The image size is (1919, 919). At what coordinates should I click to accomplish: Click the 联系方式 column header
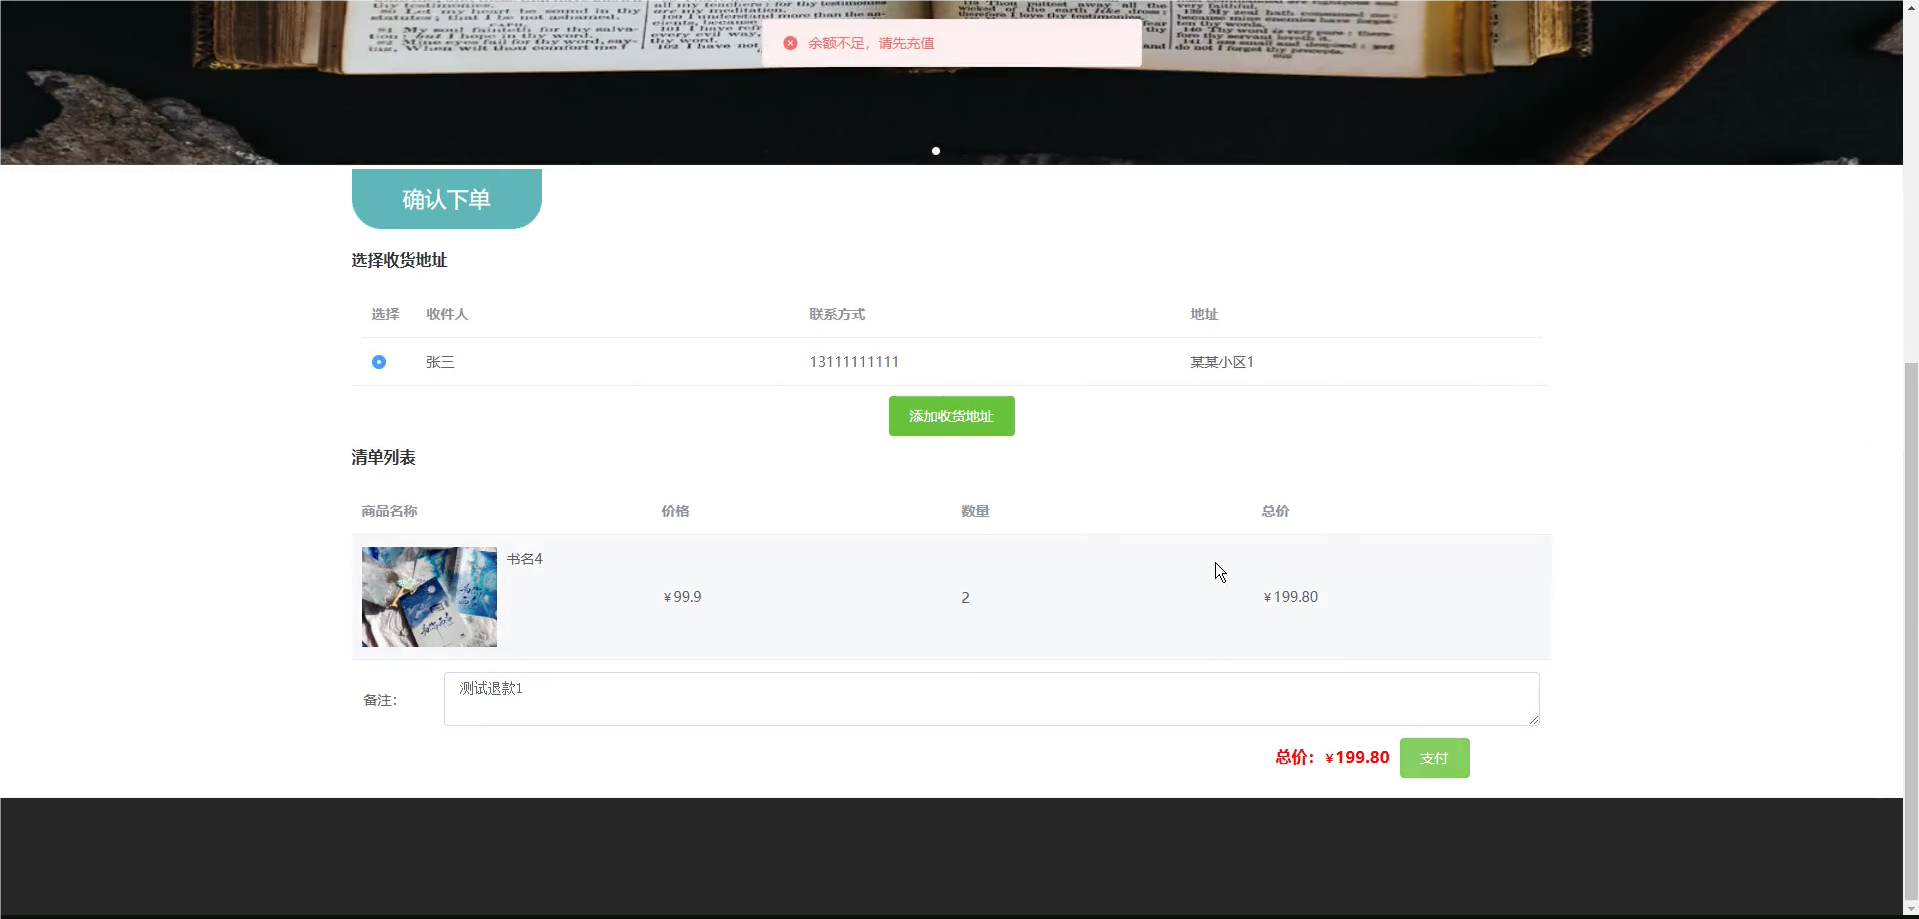tap(837, 314)
